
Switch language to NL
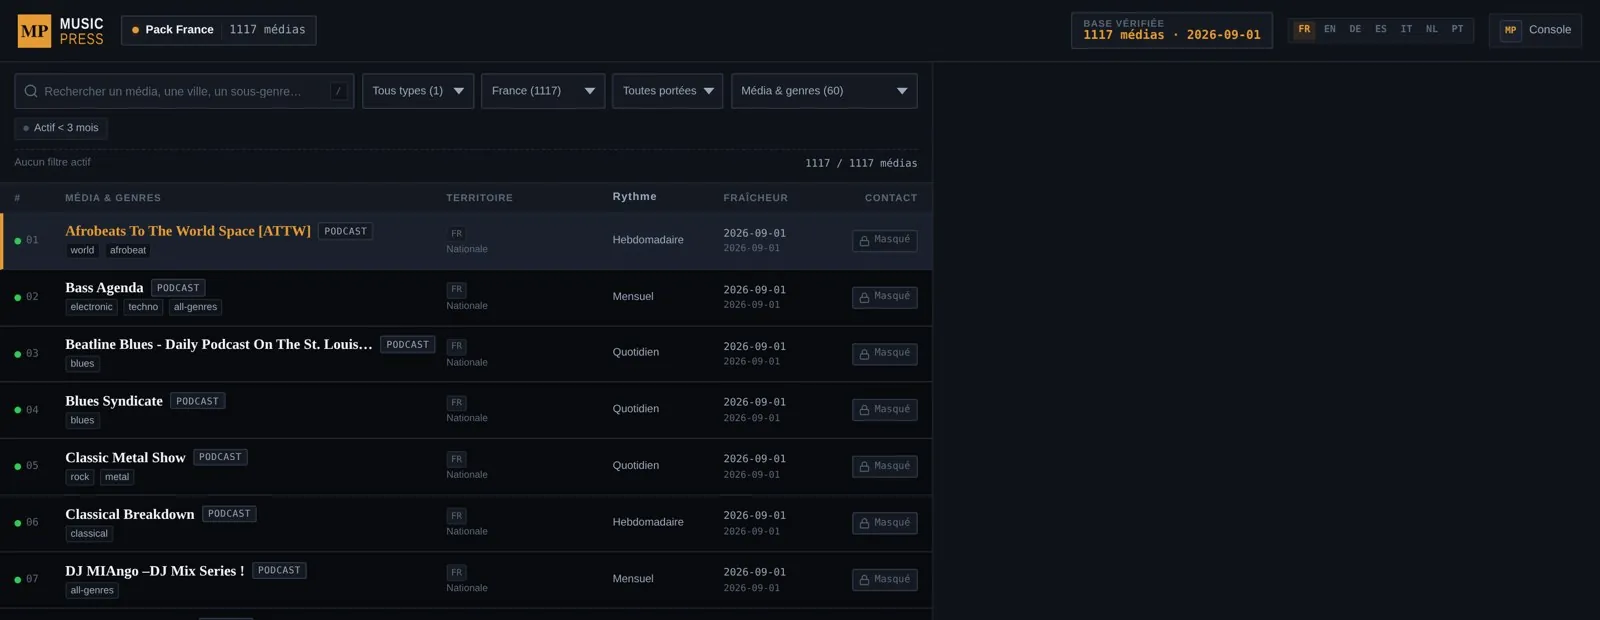(x=1432, y=30)
